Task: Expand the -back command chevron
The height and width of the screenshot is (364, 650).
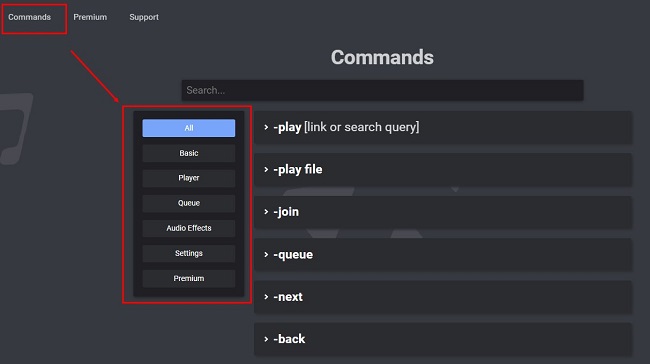Action: (x=266, y=339)
